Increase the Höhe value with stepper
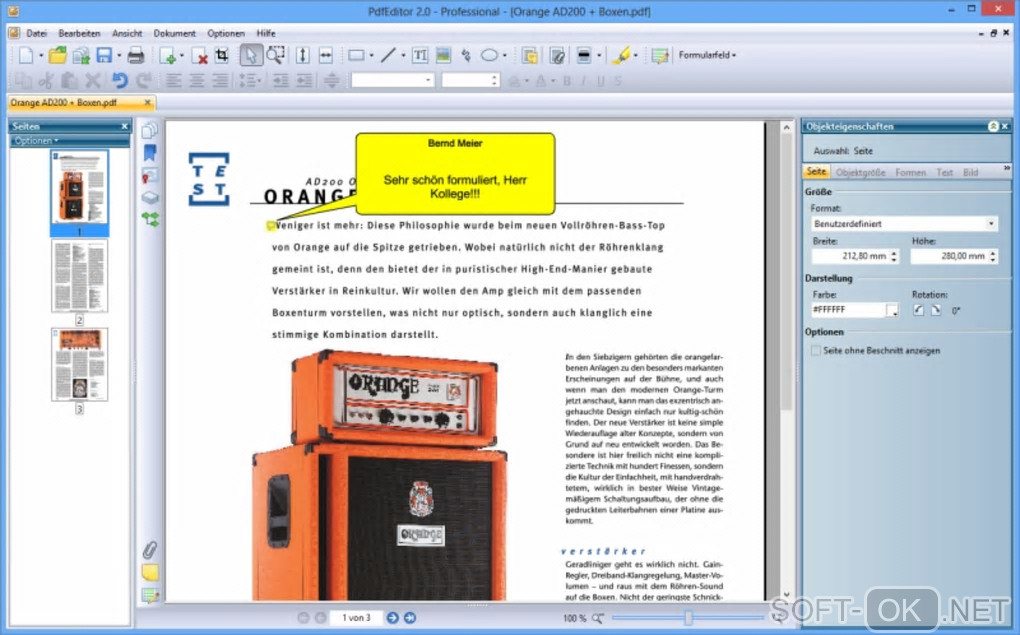 pyautogui.click(x=993, y=252)
